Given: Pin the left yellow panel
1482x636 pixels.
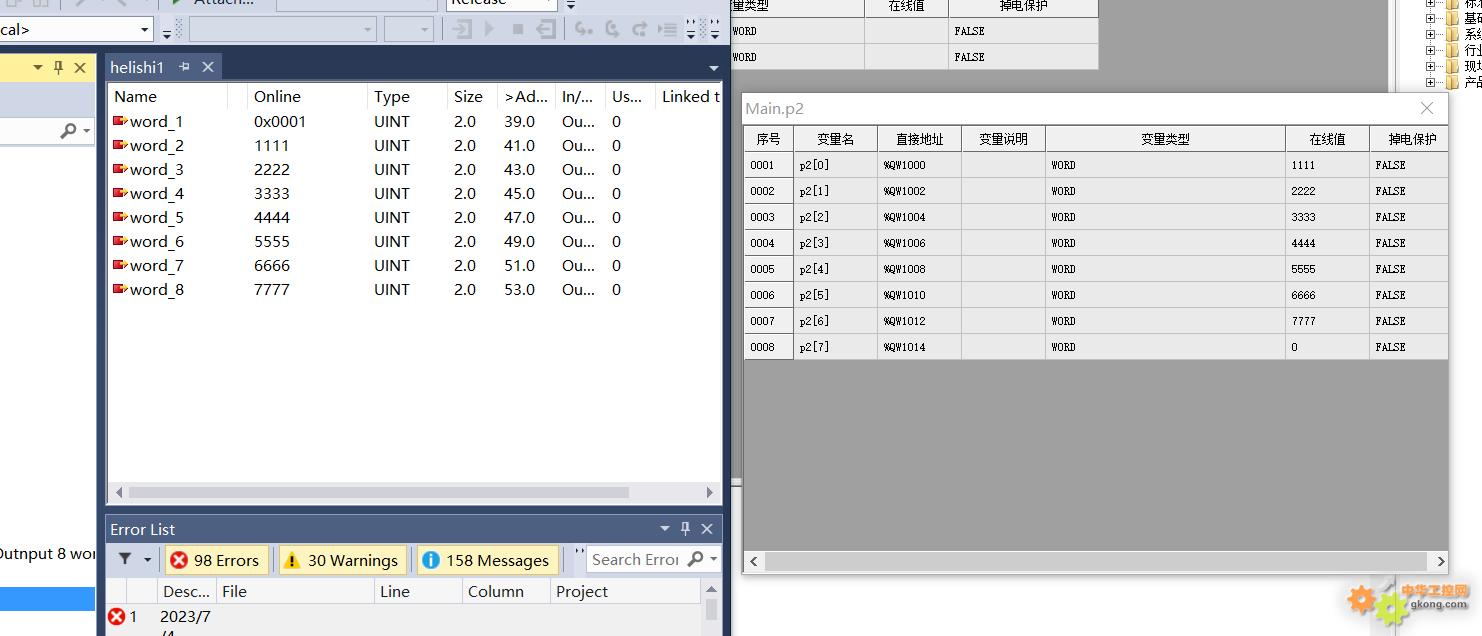Looking at the screenshot, I should [x=58, y=67].
